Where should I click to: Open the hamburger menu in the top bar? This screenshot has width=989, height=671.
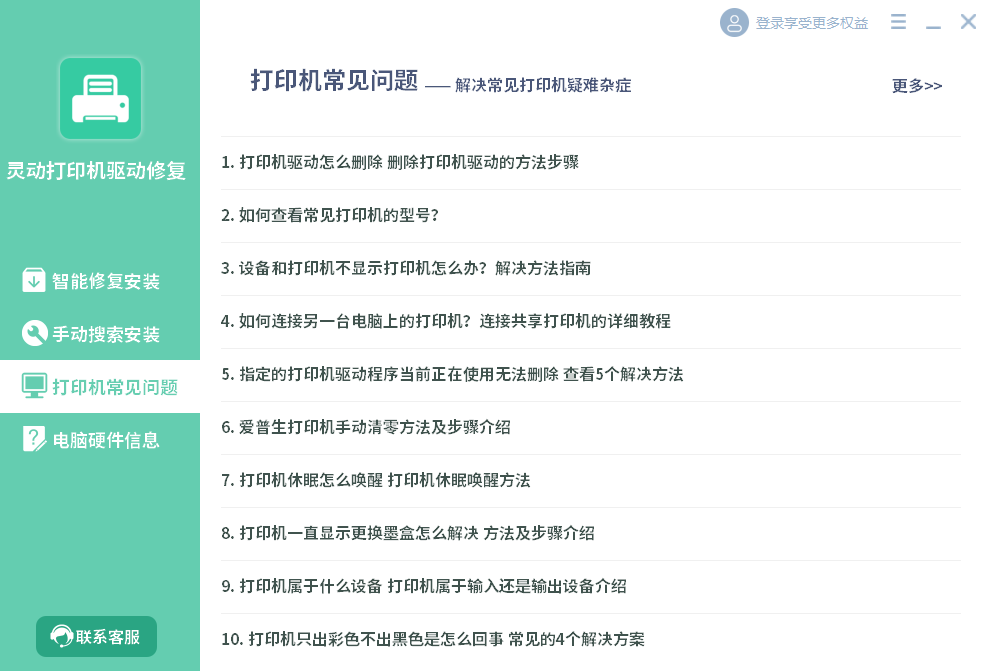coord(898,21)
